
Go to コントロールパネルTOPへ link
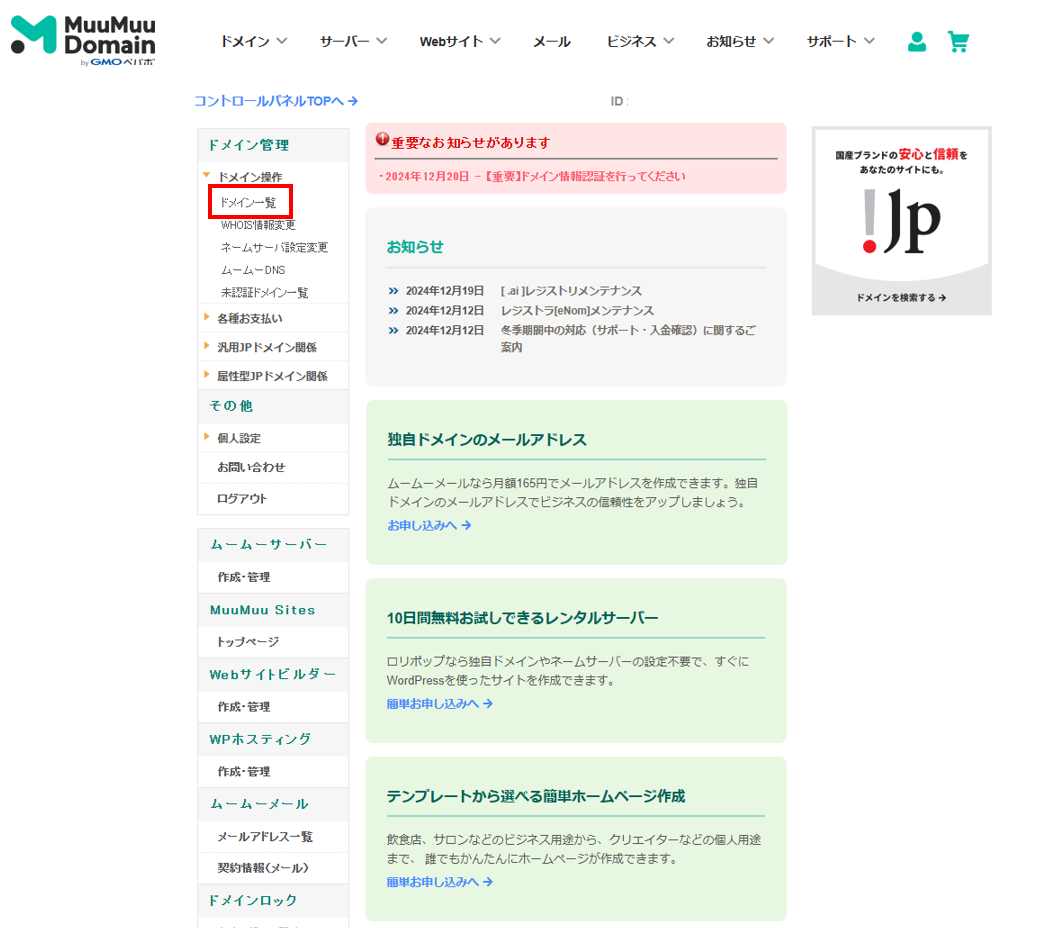276,101
